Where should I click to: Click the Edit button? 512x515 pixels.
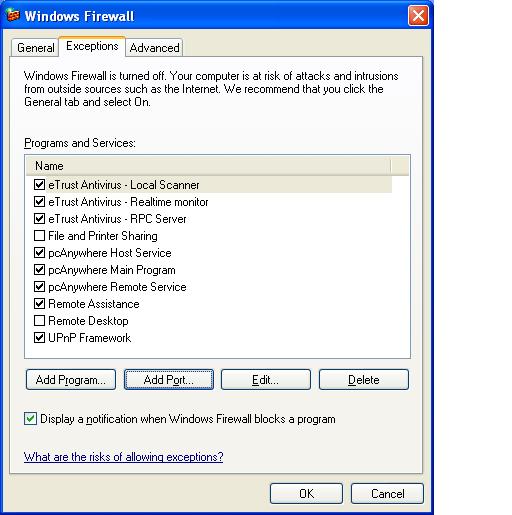[266, 379]
